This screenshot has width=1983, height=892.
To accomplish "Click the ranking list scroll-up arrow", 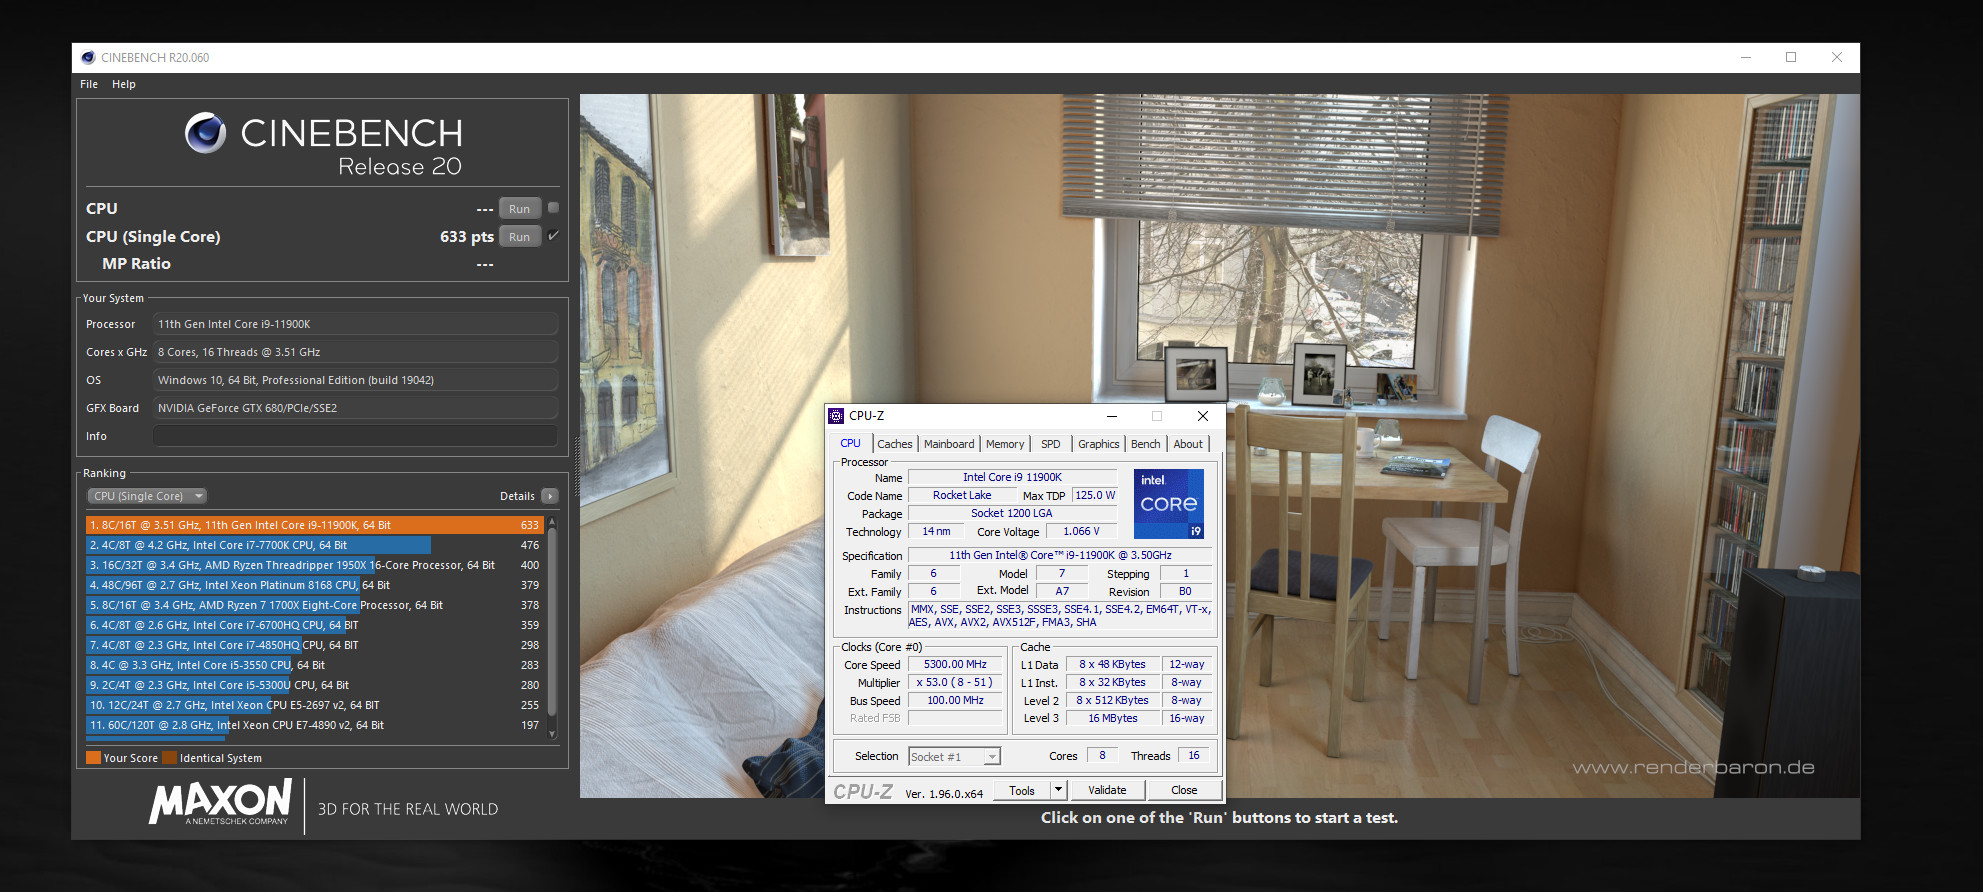I will coord(552,523).
